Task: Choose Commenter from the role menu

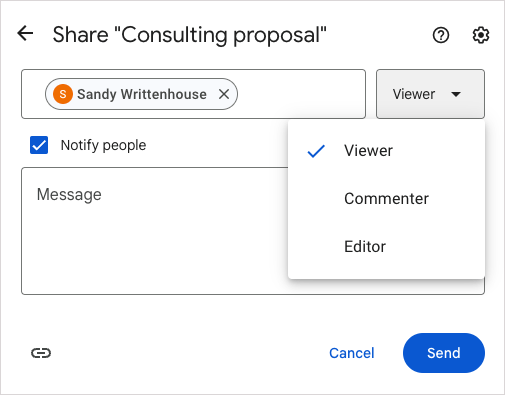Action: tap(386, 199)
